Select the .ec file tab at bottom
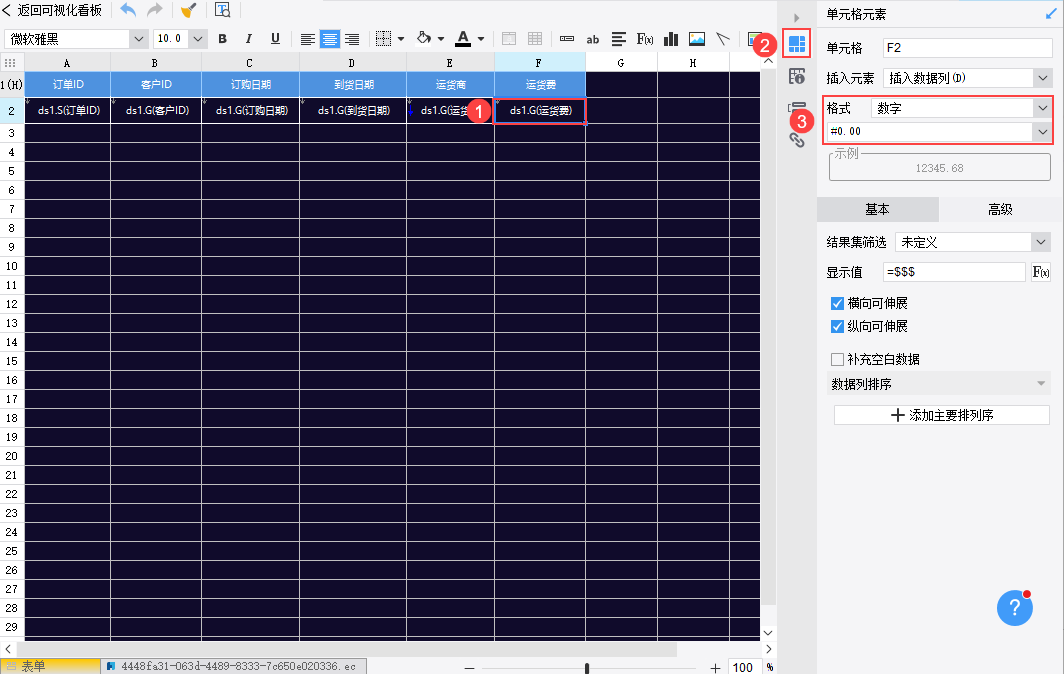The width and height of the screenshot is (1064, 674). point(233,667)
